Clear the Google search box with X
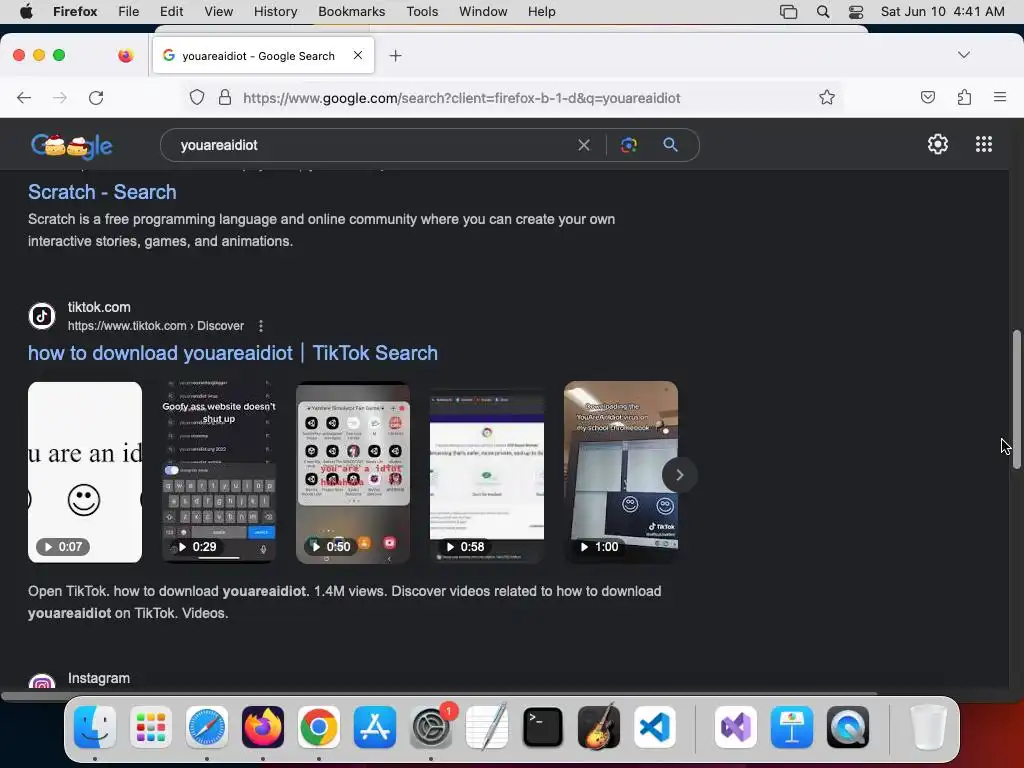This screenshot has width=1024, height=768. pyautogui.click(x=584, y=145)
